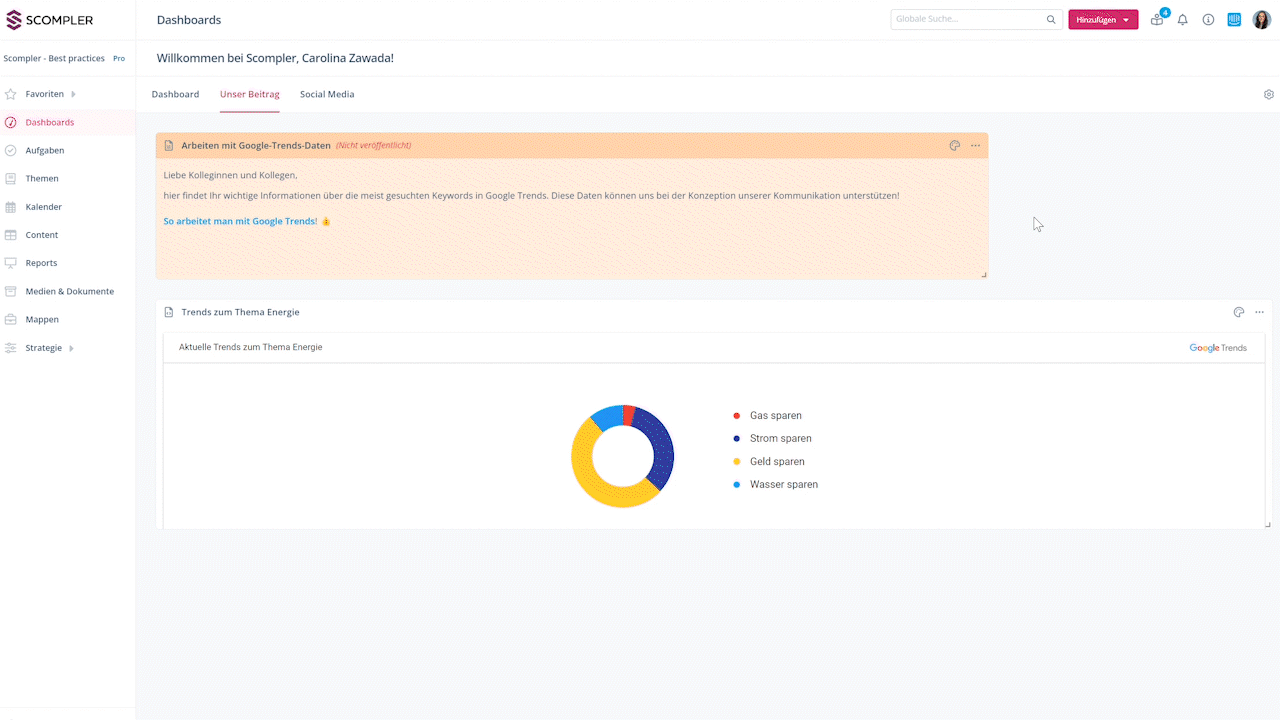Open the notifications bell icon
This screenshot has height=720, width=1280.
click(1182, 19)
